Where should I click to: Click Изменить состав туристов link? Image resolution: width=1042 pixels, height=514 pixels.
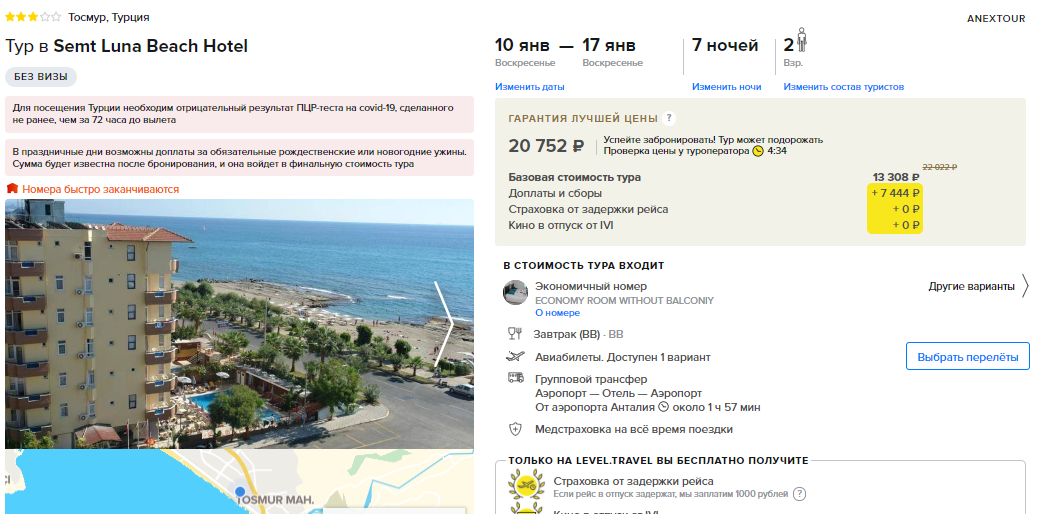843,87
